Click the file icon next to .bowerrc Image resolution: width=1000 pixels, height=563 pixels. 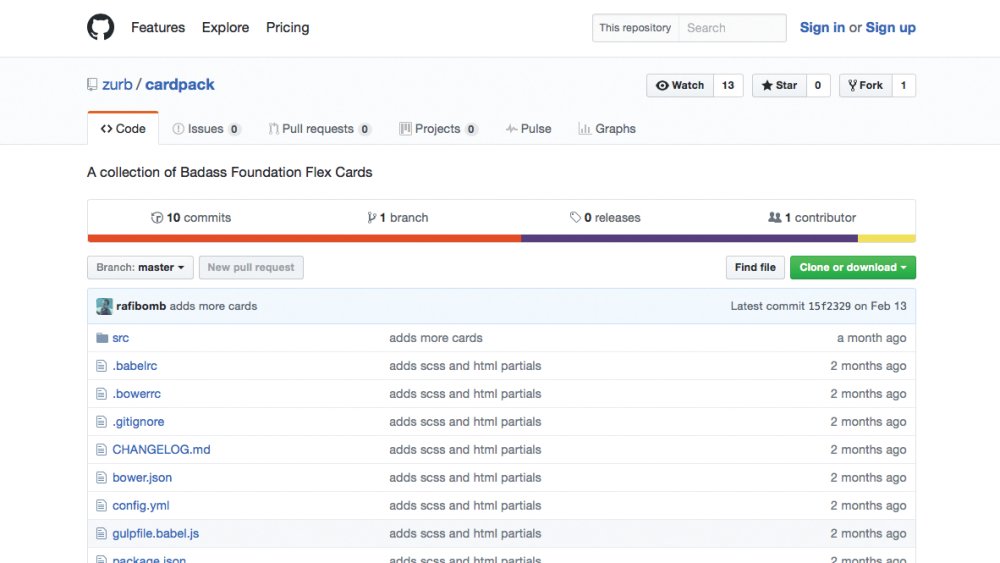101,394
